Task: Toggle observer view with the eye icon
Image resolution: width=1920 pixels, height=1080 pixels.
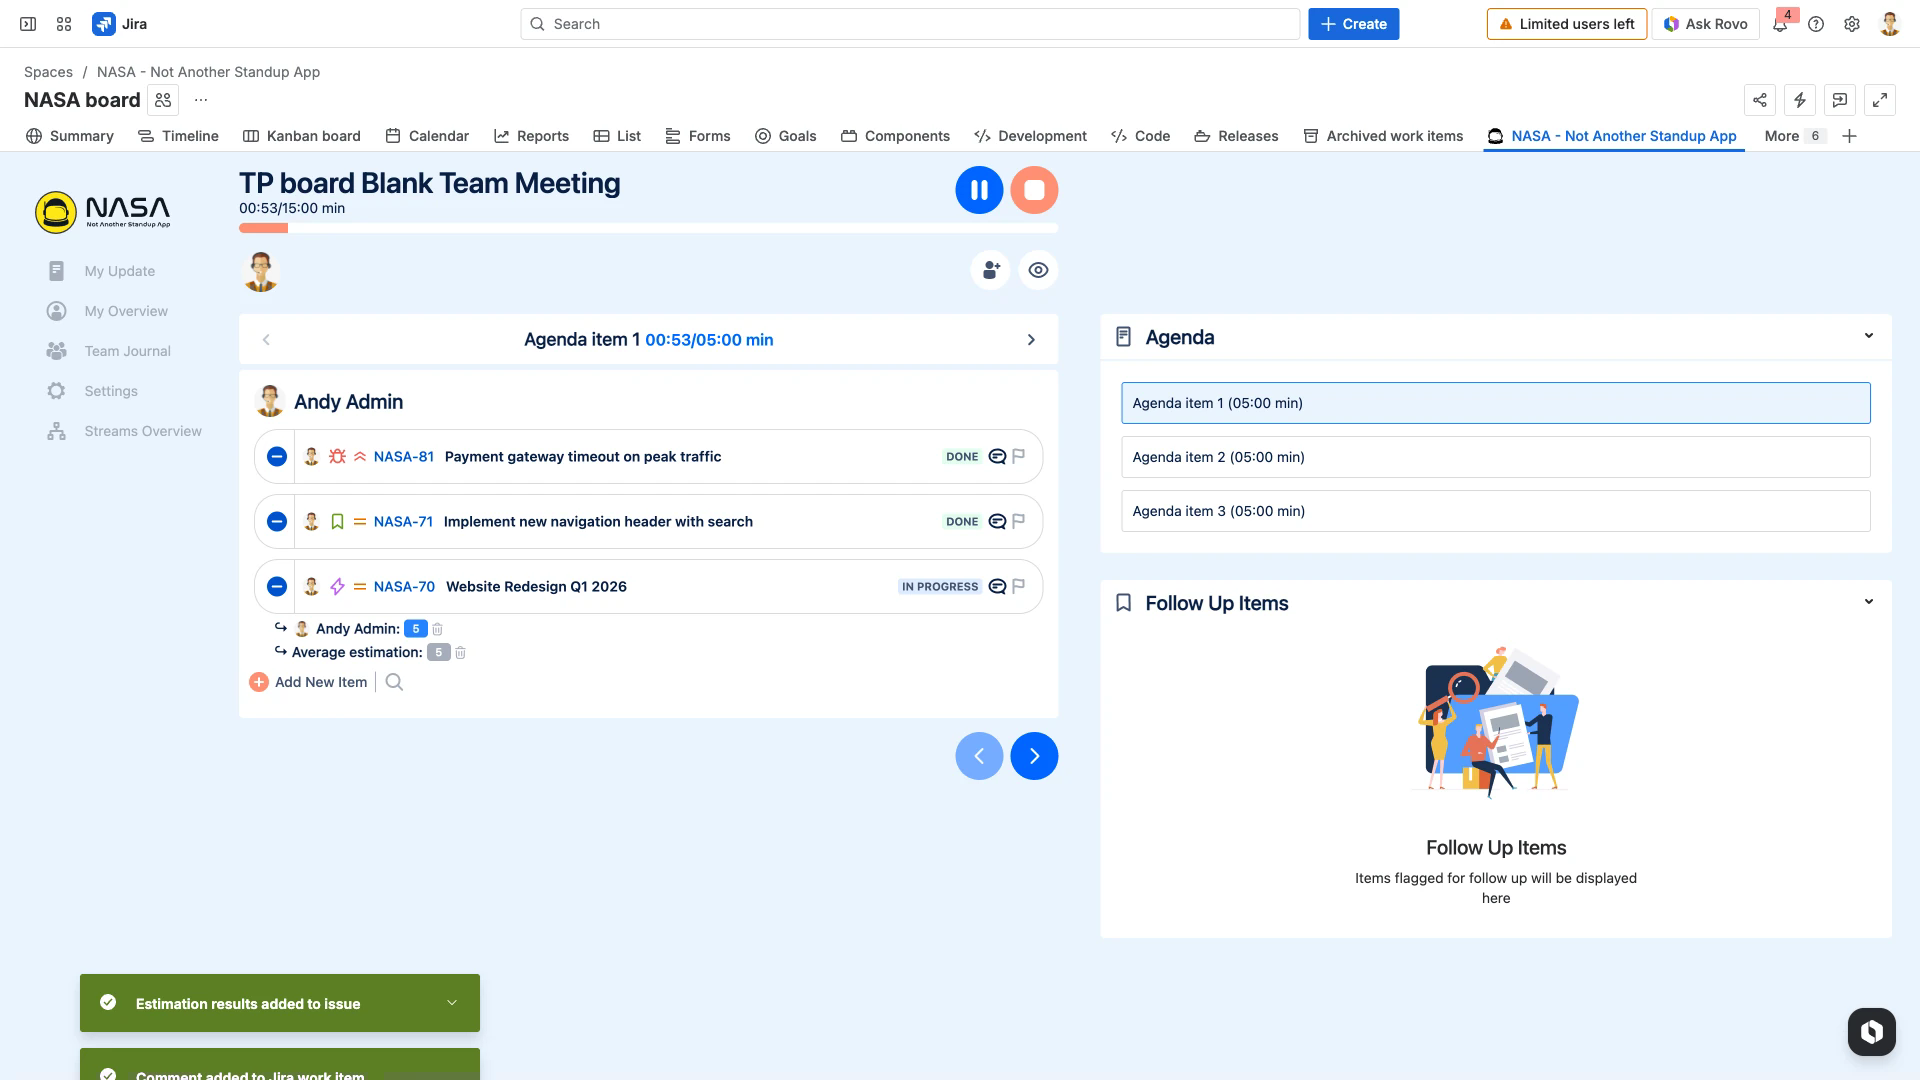Action: pyautogui.click(x=1038, y=270)
